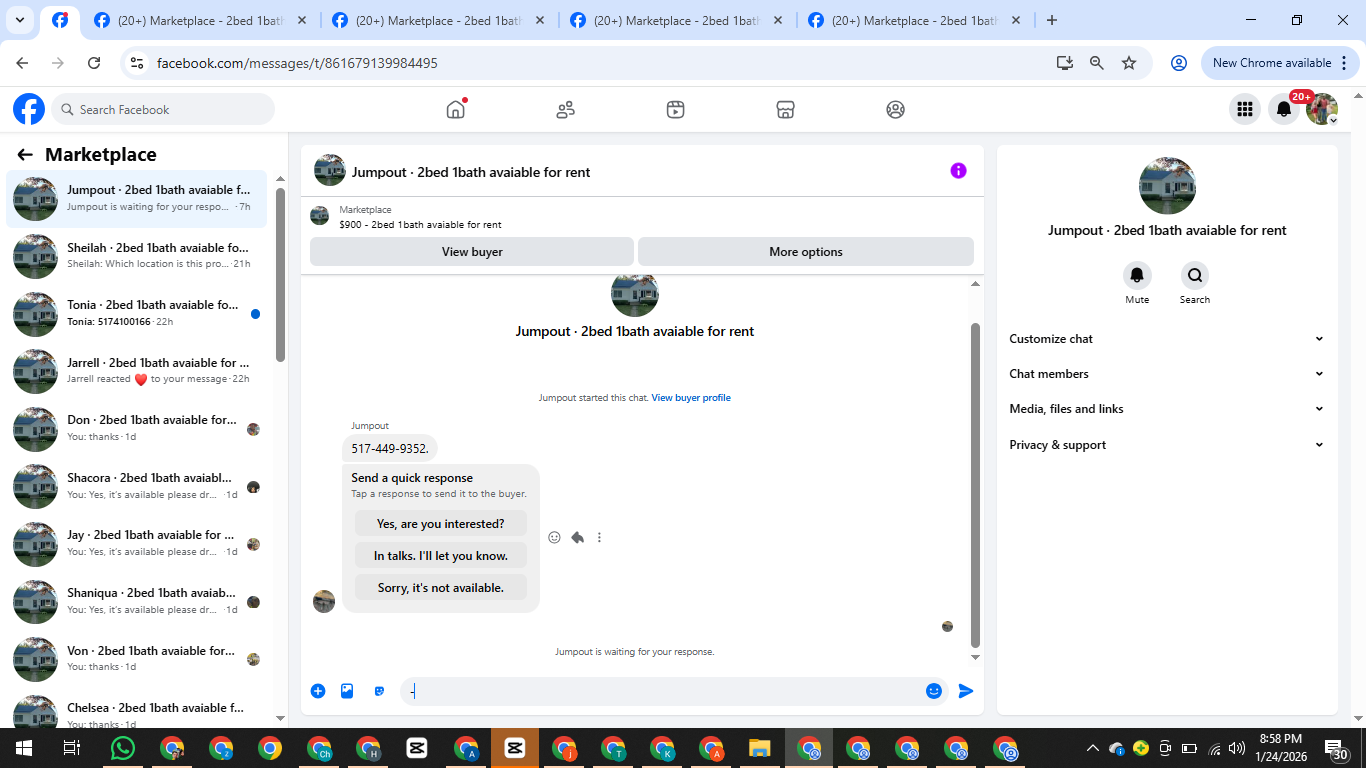Attach a file using the photo icon
This screenshot has width=1366, height=768.
click(x=347, y=691)
